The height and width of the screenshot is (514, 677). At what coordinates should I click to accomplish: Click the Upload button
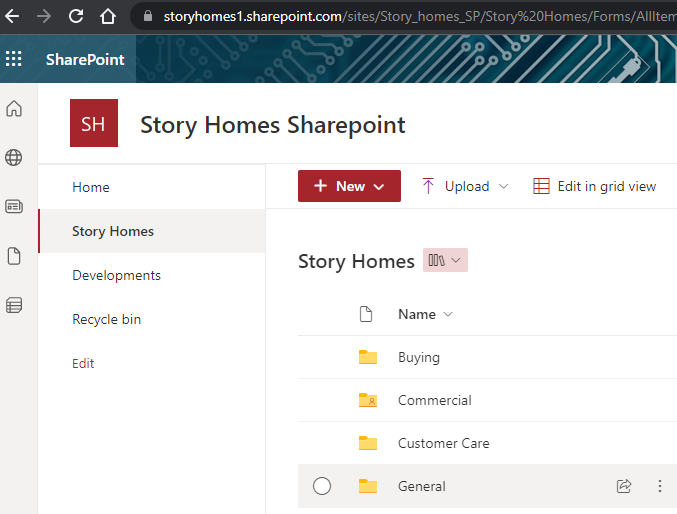pos(467,187)
